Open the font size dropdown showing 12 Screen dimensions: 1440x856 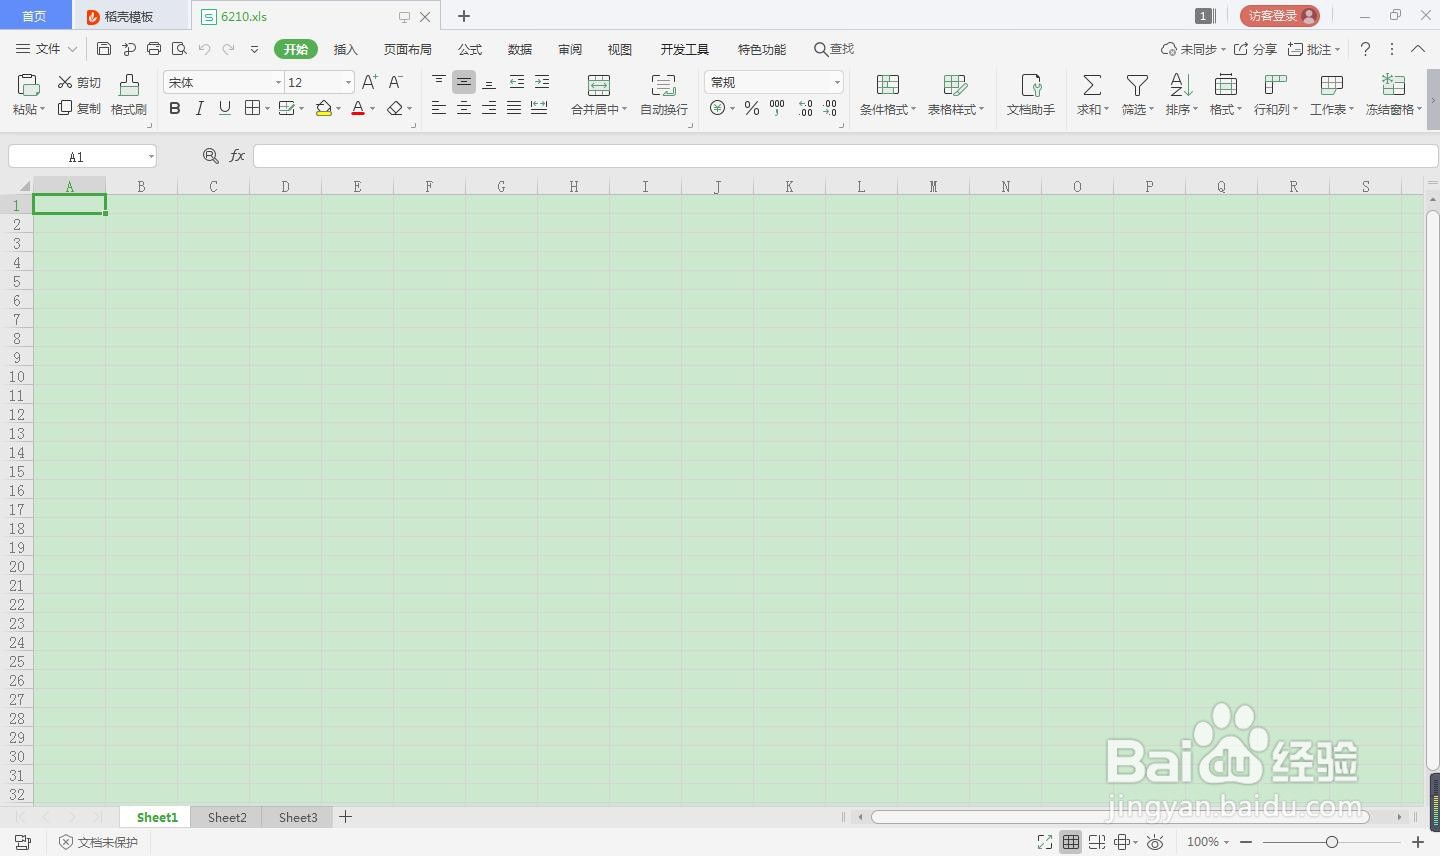pyautogui.click(x=348, y=82)
